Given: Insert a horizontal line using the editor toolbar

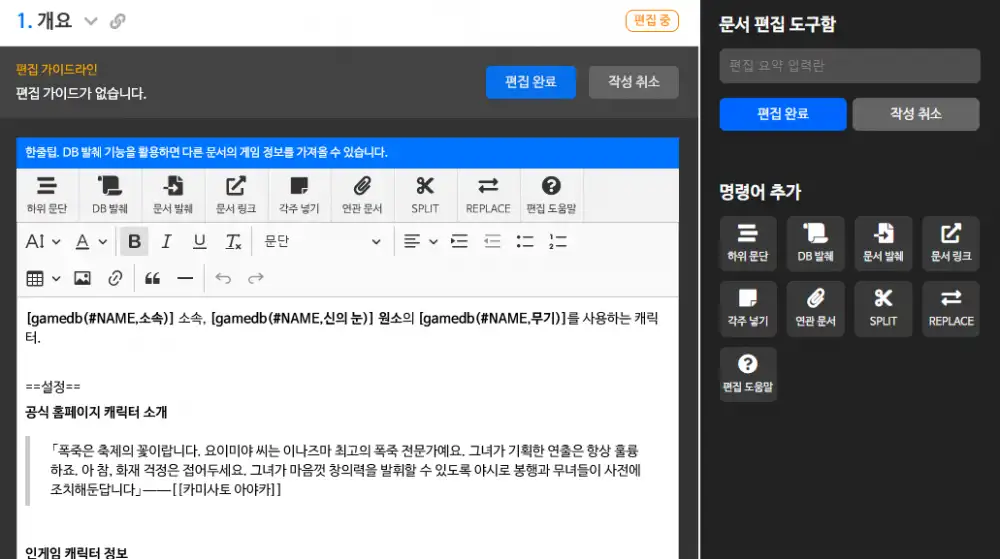Looking at the screenshot, I should pyautogui.click(x=185, y=278).
